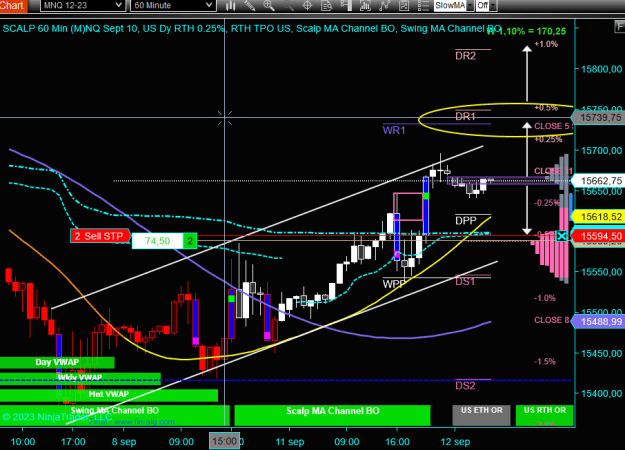This screenshot has height=450, width=625.
Task: Click the DS1 support level label
Action: (465, 281)
